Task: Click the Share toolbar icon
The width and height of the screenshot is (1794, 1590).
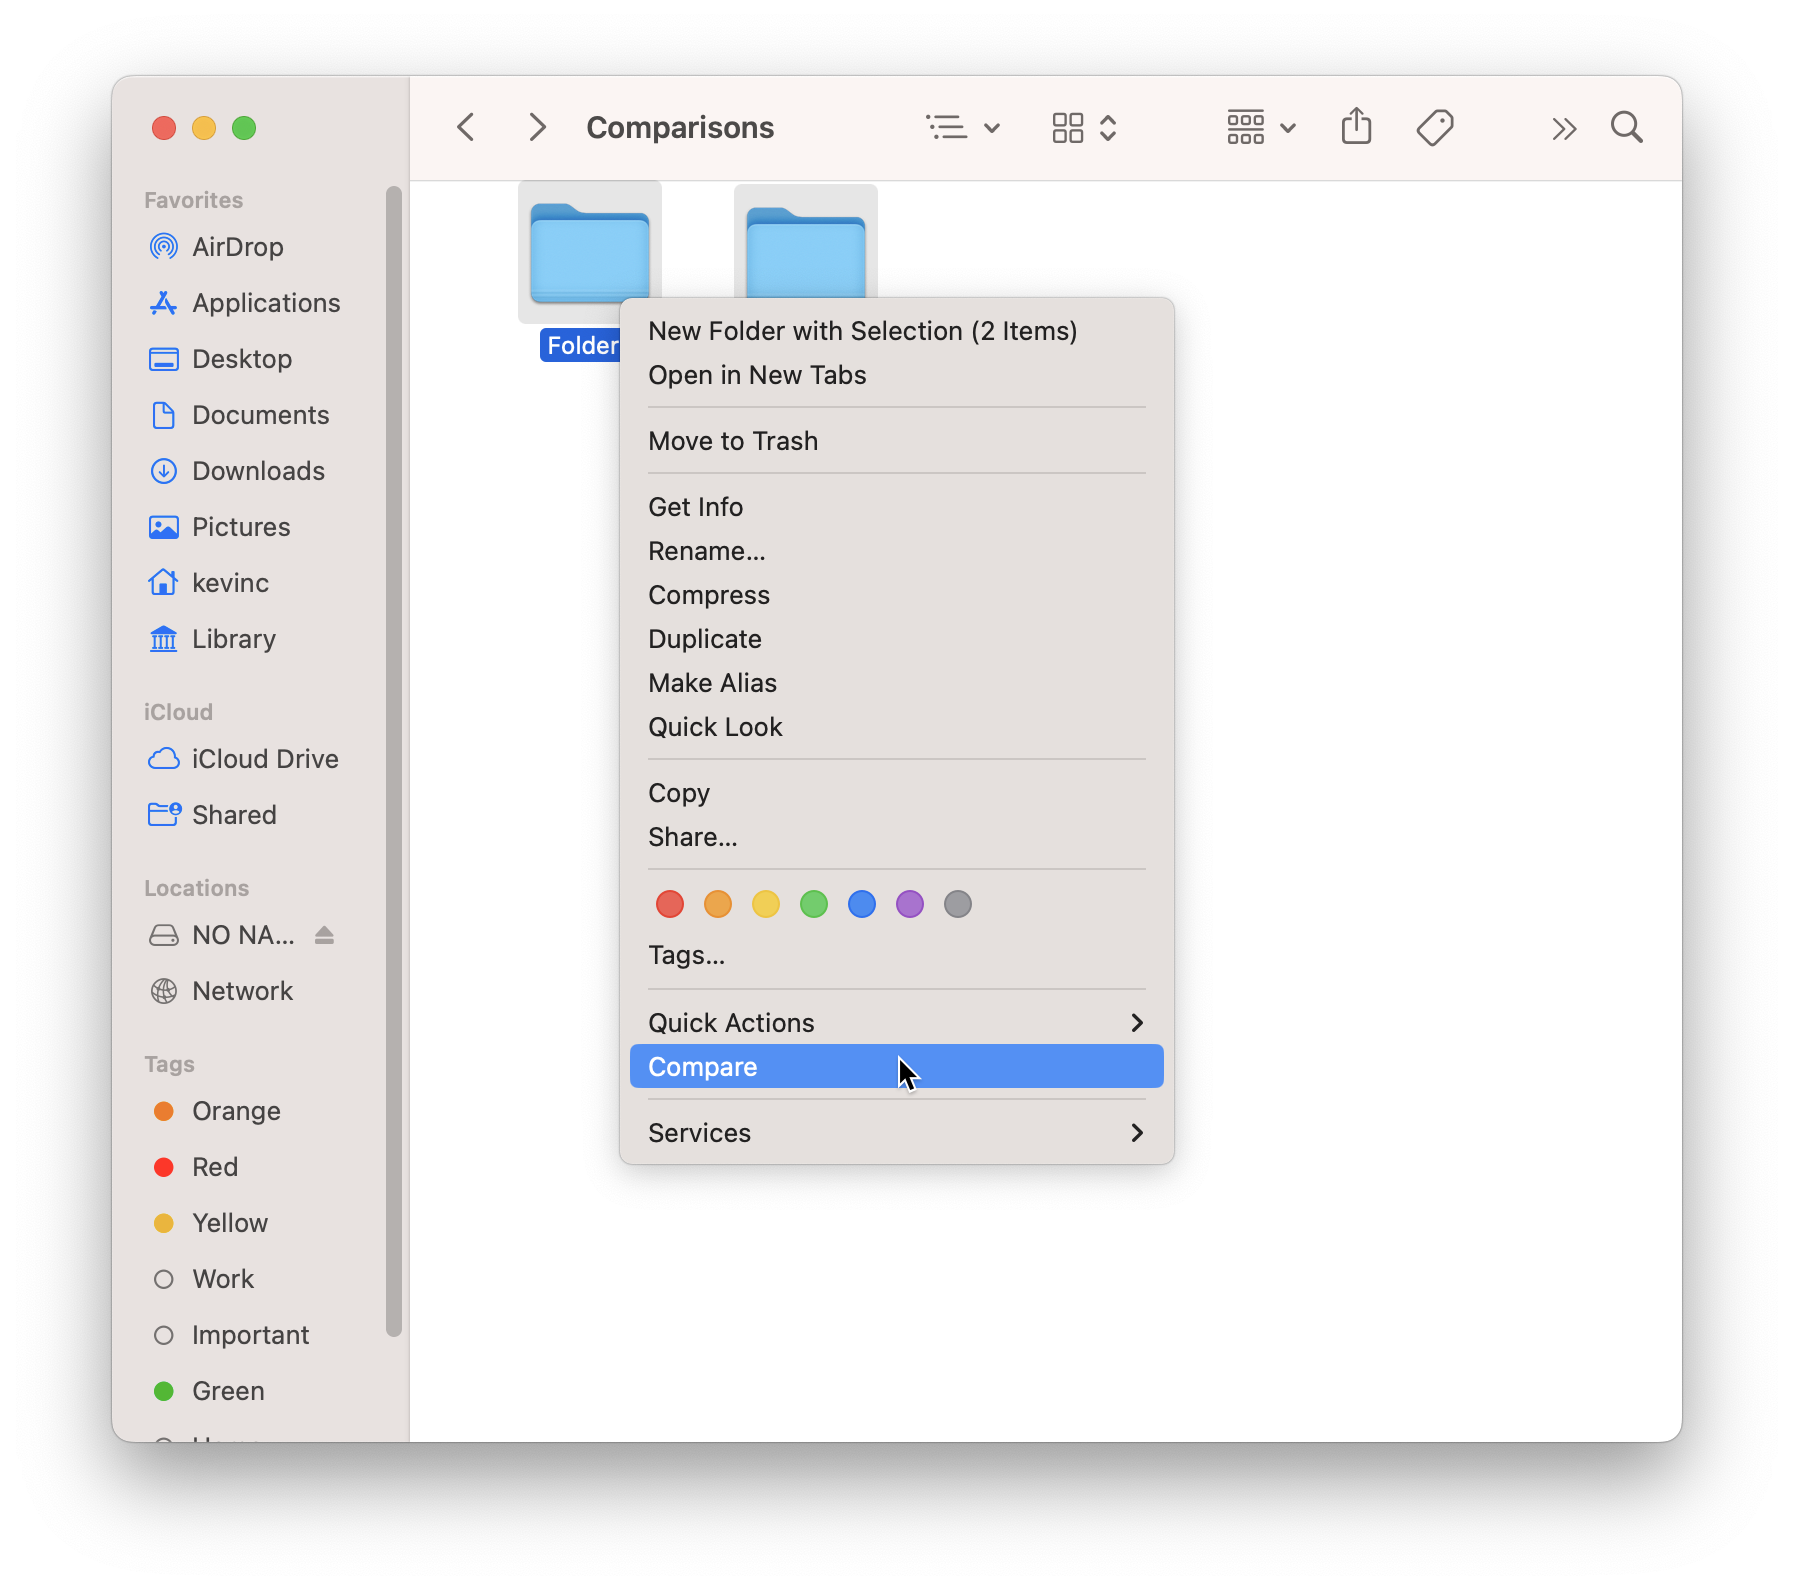Action: pos(1356,127)
